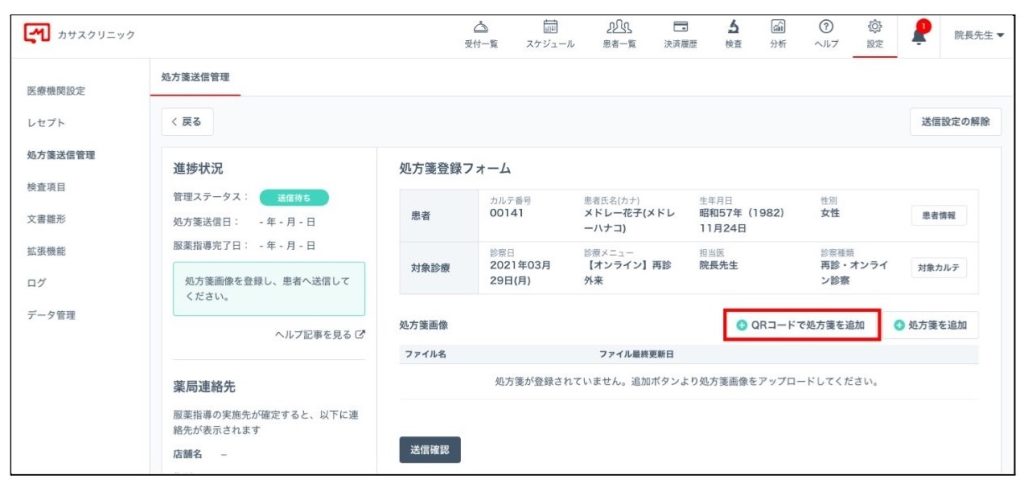Click the notification bell with red badge
The height and width of the screenshot is (487, 1024).
pyautogui.click(x=919, y=33)
